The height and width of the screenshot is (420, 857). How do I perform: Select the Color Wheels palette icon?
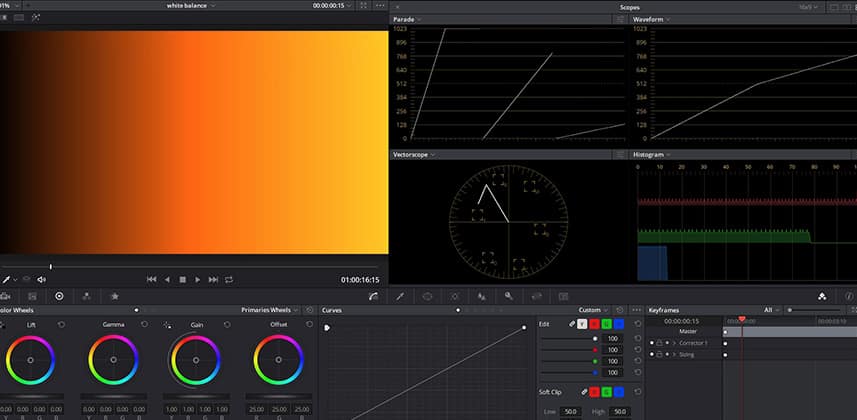pyautogui.click(x=59, y=296)
